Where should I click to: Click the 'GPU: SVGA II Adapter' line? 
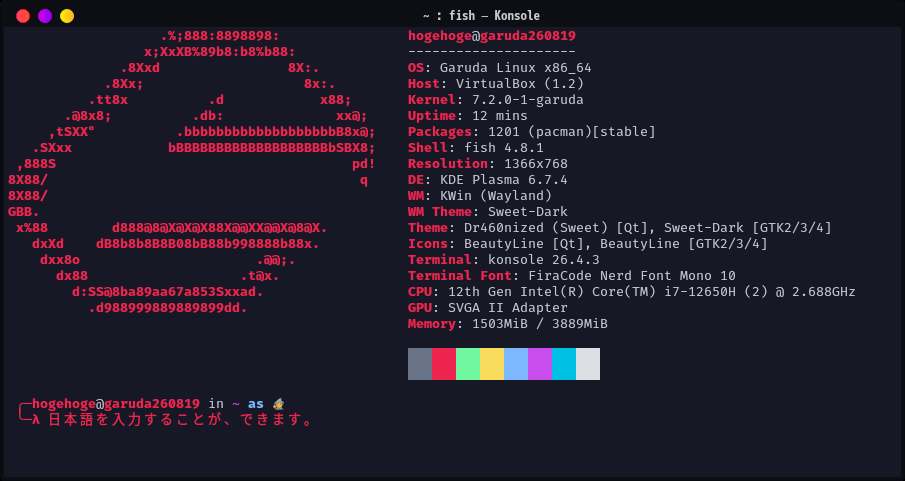(x=488, y=308)
